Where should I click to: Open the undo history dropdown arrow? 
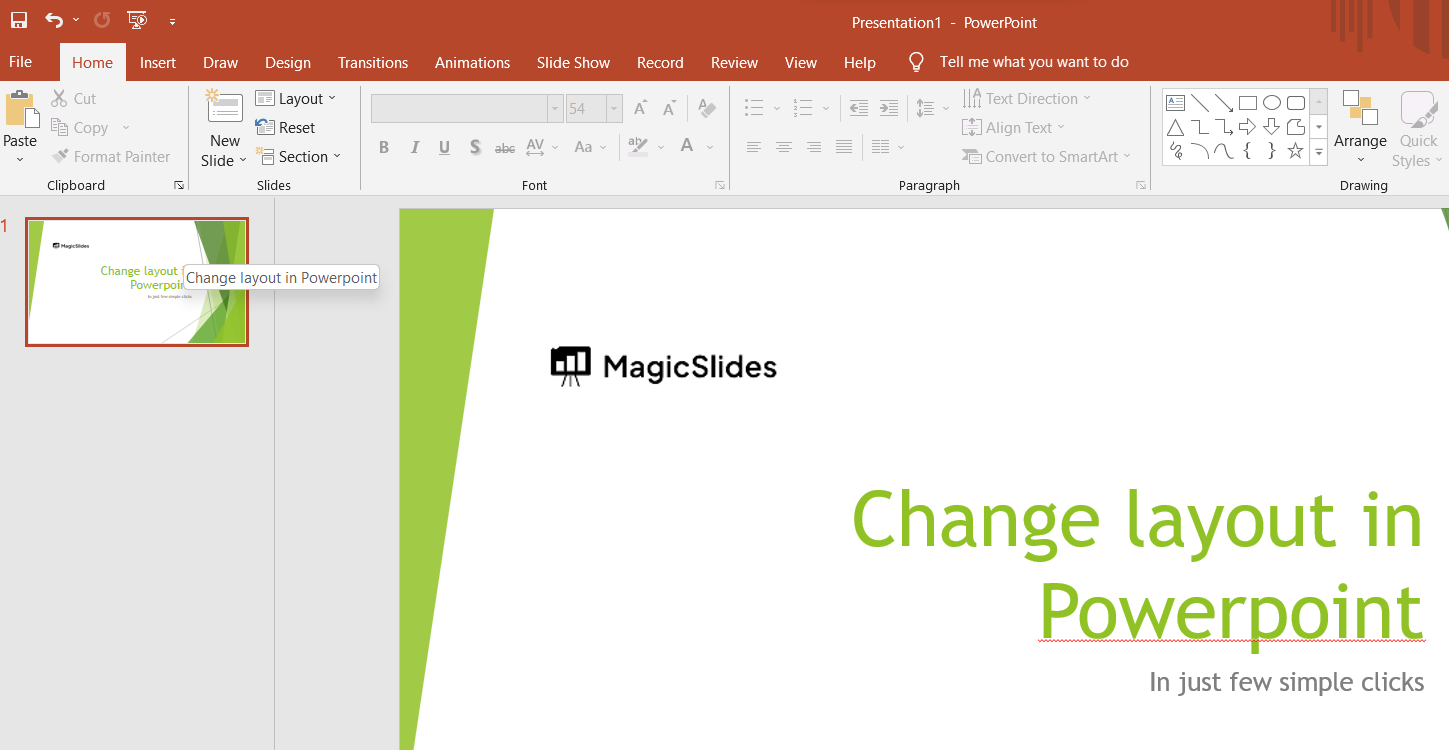pyautogui.click(x=76, y=20)
